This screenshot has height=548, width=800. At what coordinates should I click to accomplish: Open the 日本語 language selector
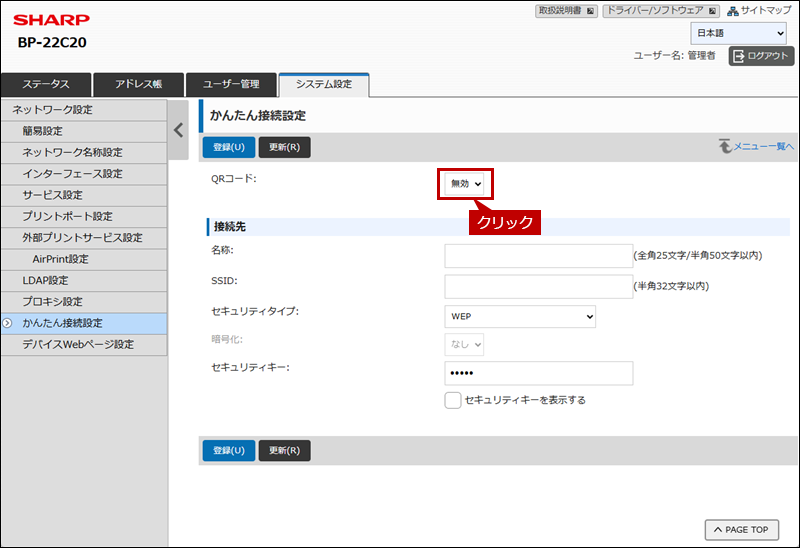pyautogui.click(x=738, y=34)
